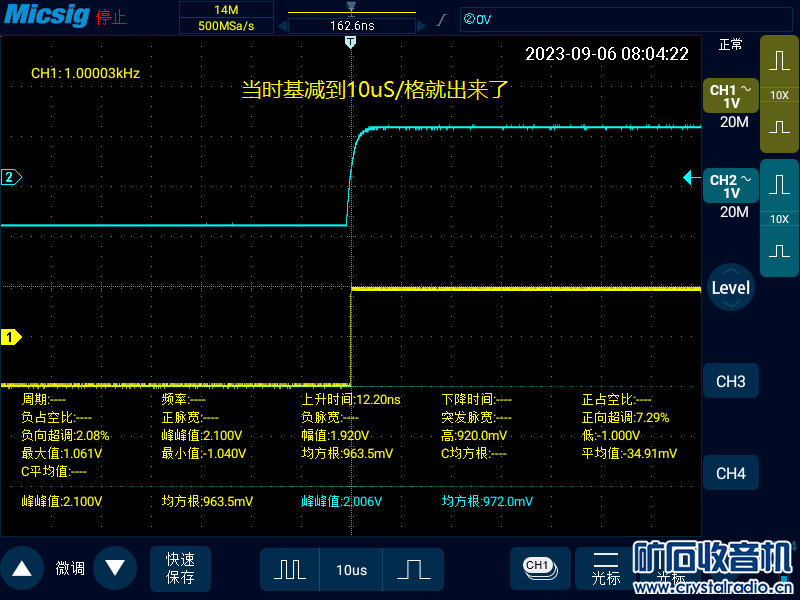Open the 14M memory depth setting
This screenshot has width=800, height=600.
coord(226,10)
